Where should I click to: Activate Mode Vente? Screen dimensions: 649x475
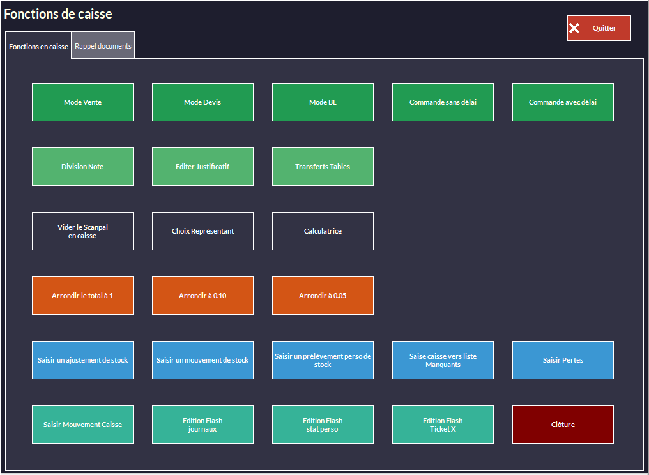[82, 103]
